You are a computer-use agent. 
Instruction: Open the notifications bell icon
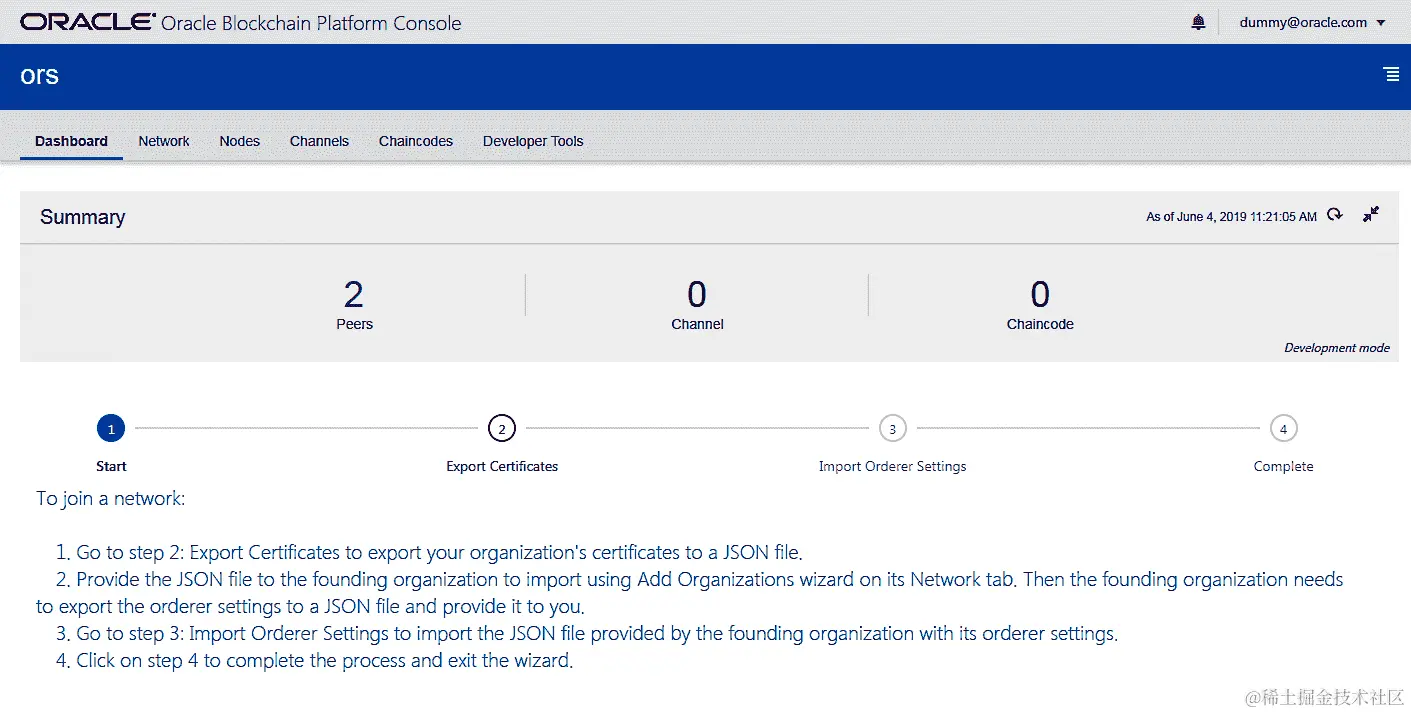point(1198,22)
